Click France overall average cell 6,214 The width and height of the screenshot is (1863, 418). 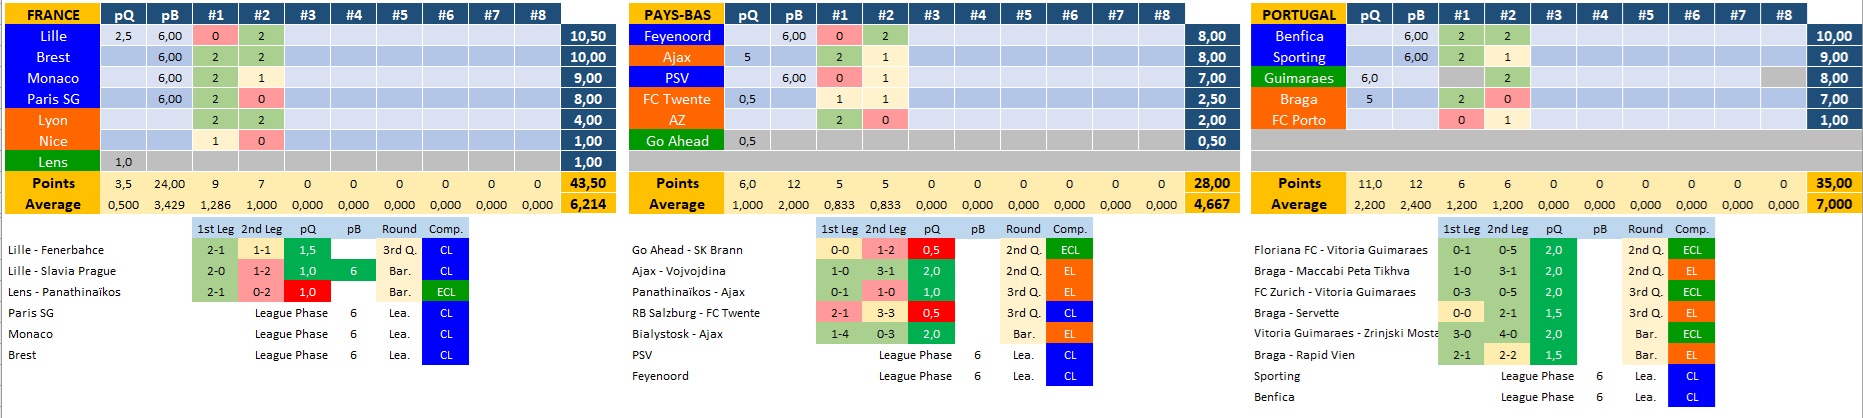pyautogui.click(x=587, y=204)
